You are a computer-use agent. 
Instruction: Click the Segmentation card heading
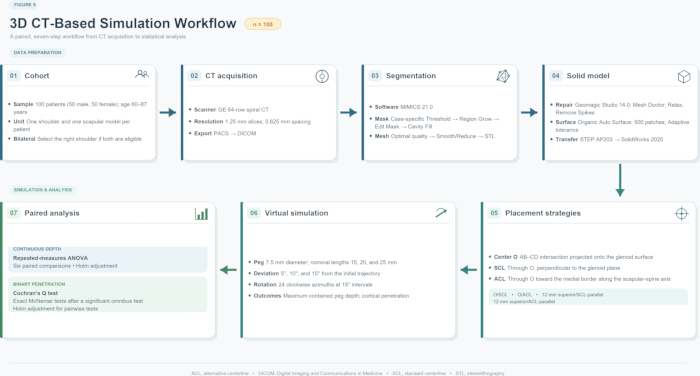coord(411,76)
